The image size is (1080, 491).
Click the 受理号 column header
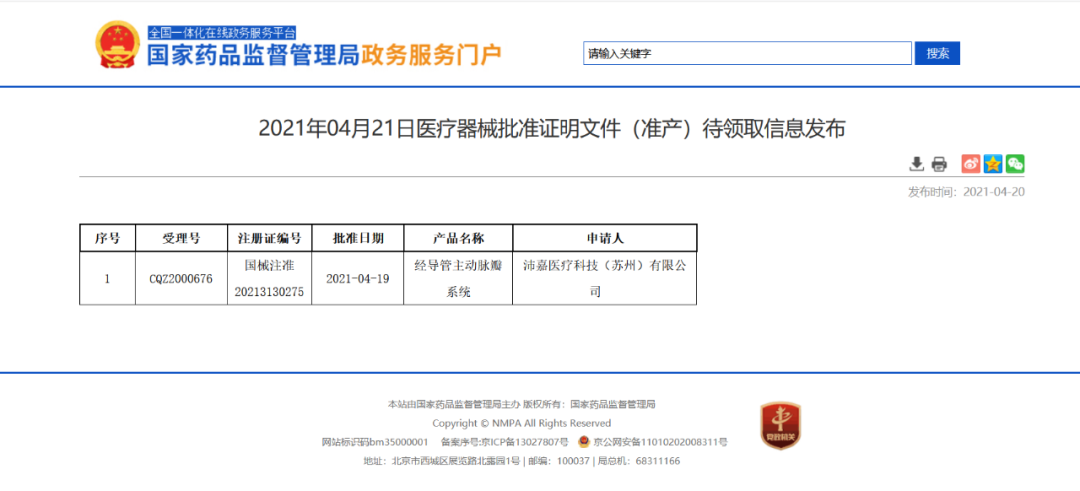(x=181, y=238)
